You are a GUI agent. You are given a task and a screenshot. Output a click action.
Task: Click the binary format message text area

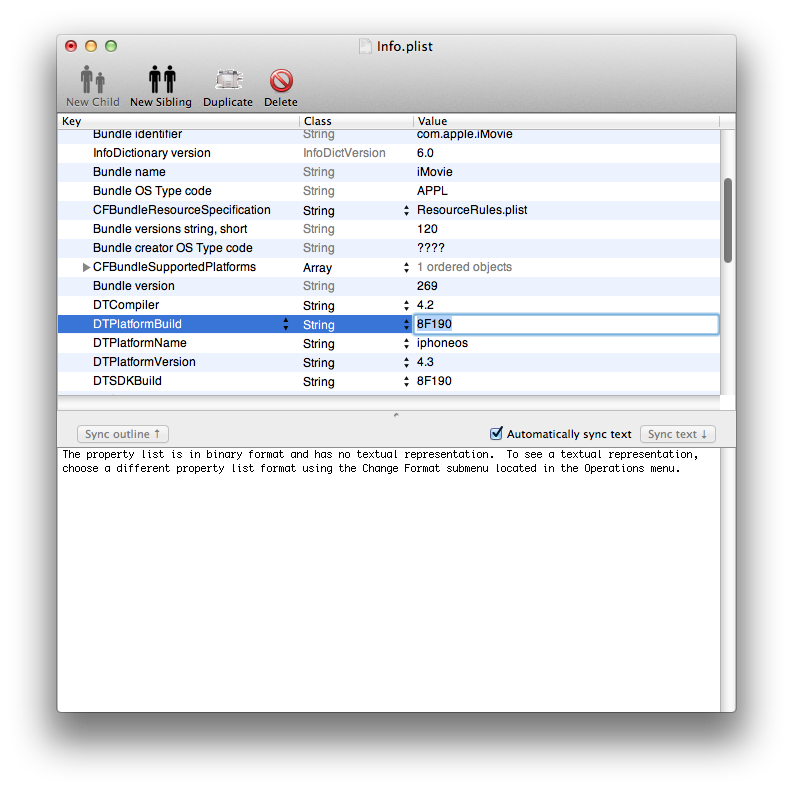388,580
